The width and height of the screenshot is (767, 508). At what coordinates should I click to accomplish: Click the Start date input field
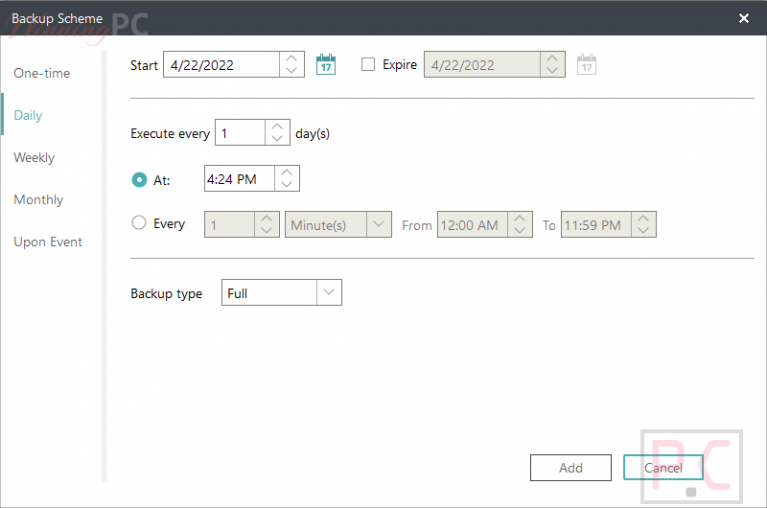point(222,64)
